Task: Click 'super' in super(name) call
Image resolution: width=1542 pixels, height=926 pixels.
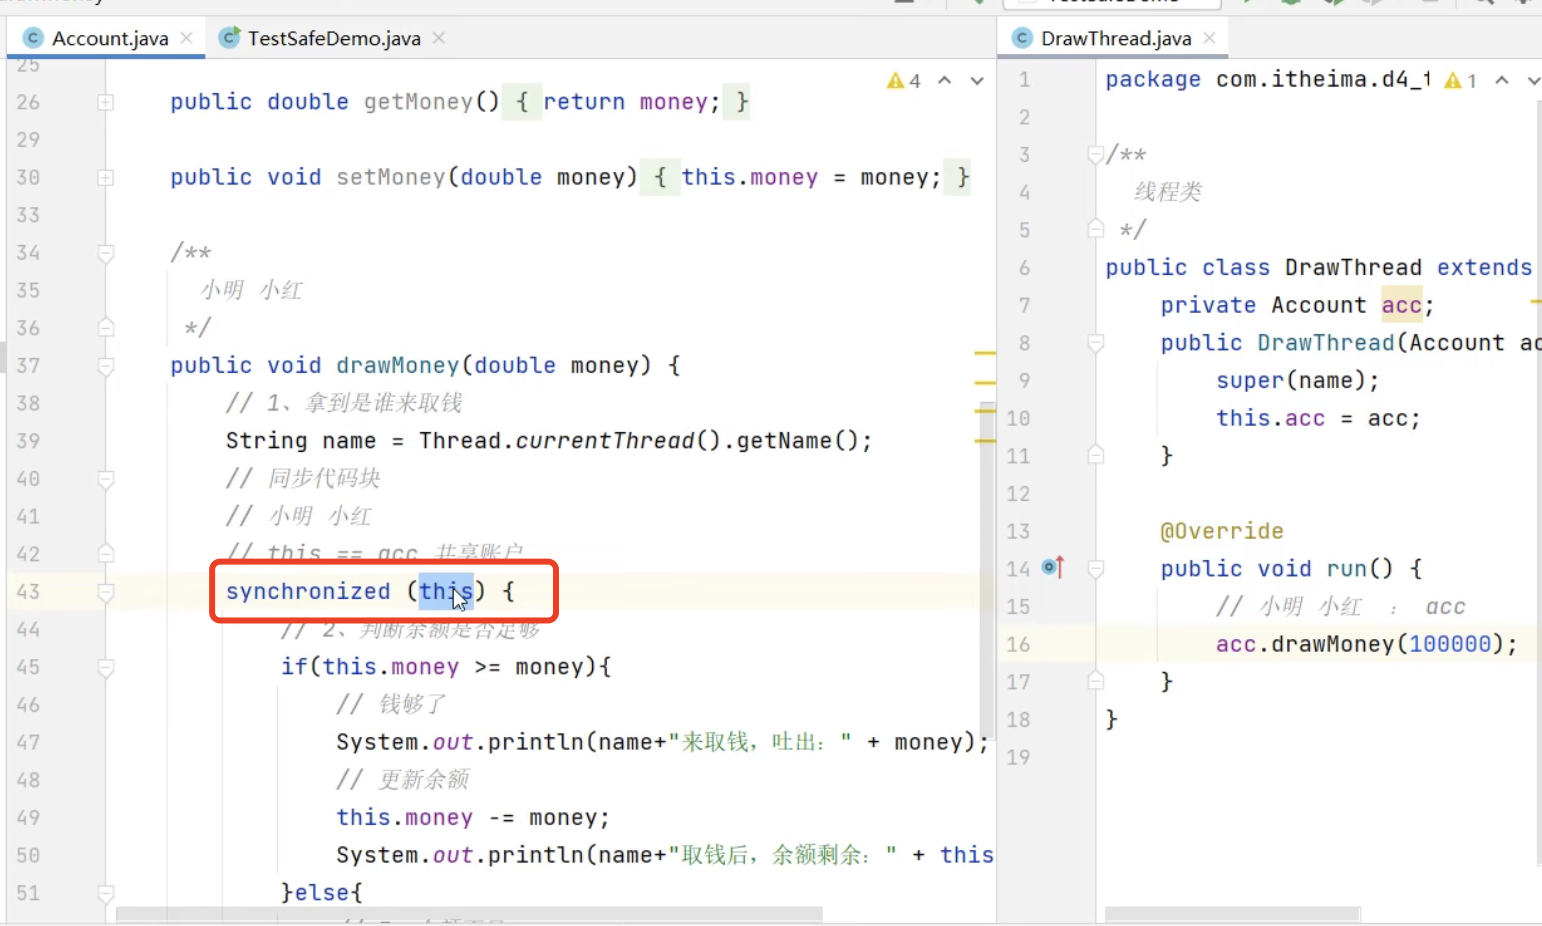Action: tap(1250, 381)
